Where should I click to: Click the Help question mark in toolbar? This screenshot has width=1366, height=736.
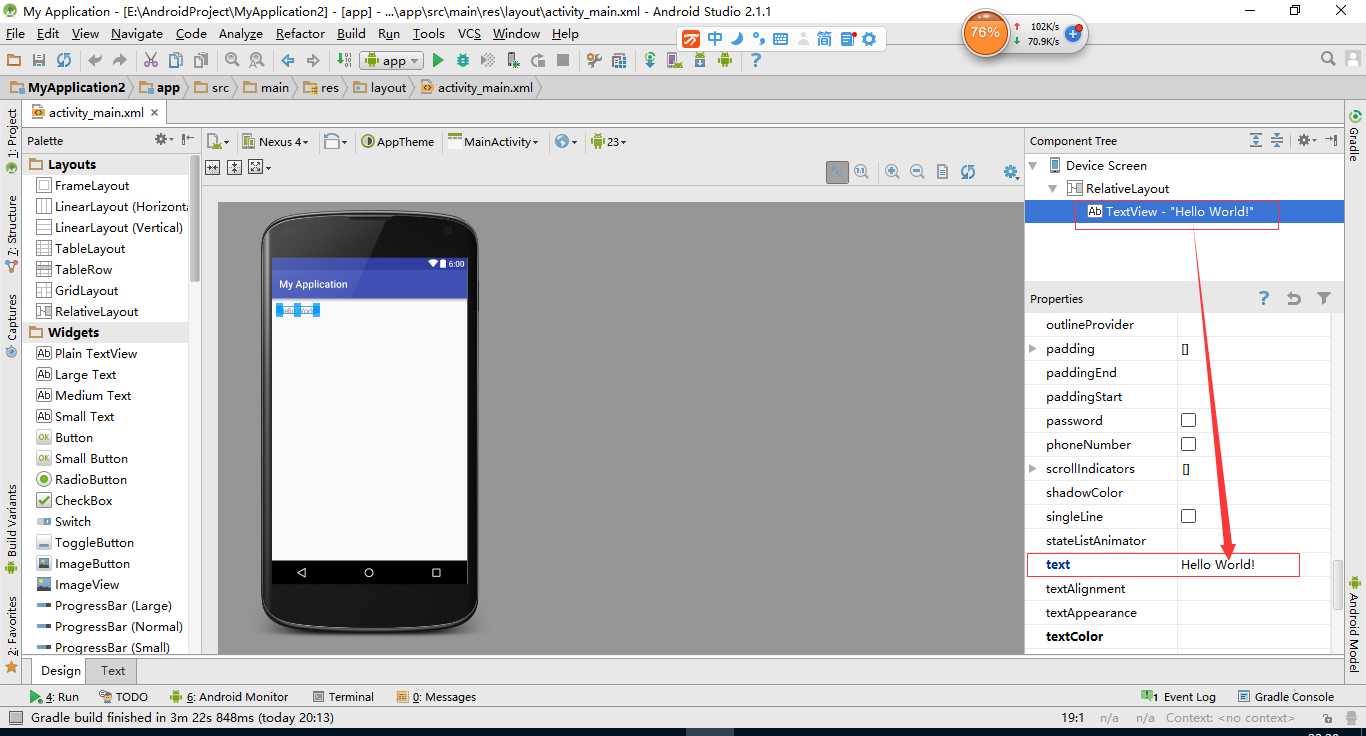pyautogui.click(x=756, y=60)
